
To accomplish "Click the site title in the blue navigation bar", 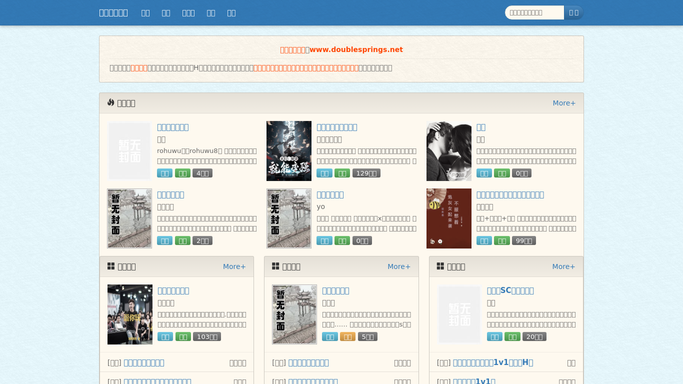I will coord(113,13).
